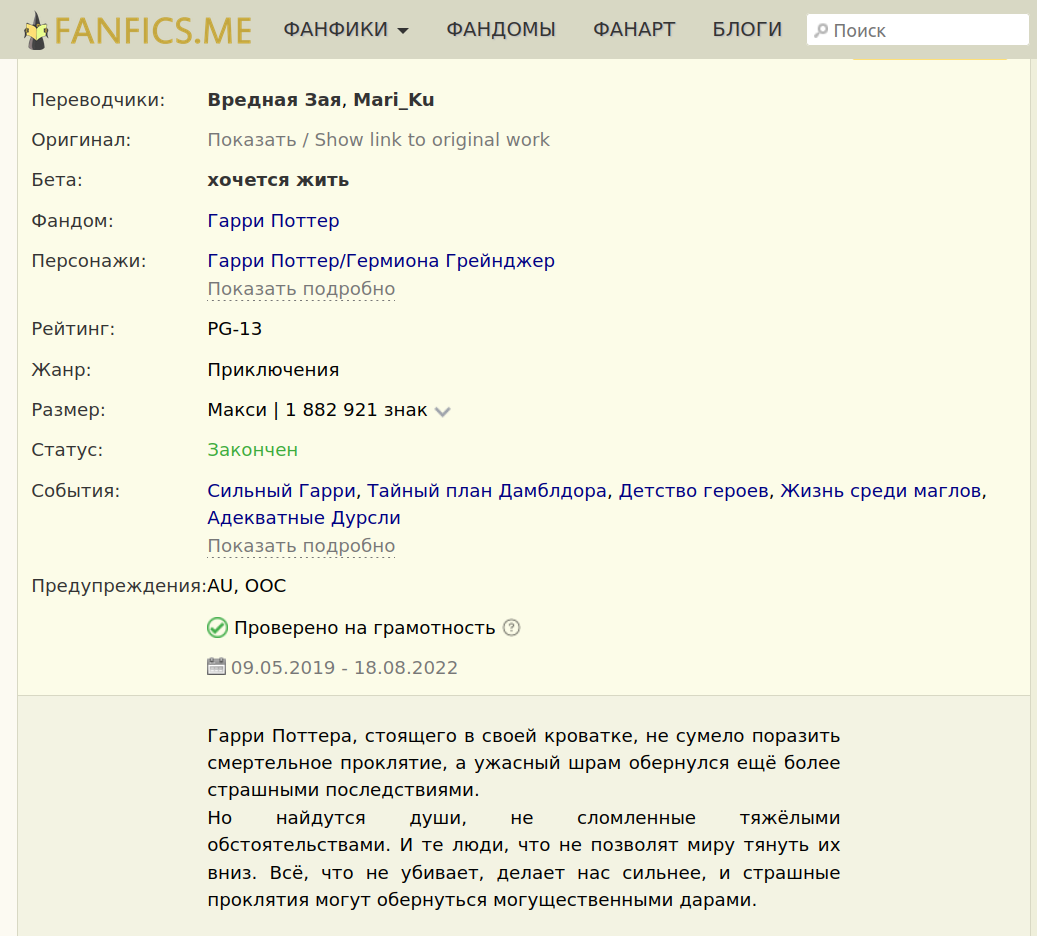1037x936 pixels.
Task: Show link to original work
Action: pos(378,140)
